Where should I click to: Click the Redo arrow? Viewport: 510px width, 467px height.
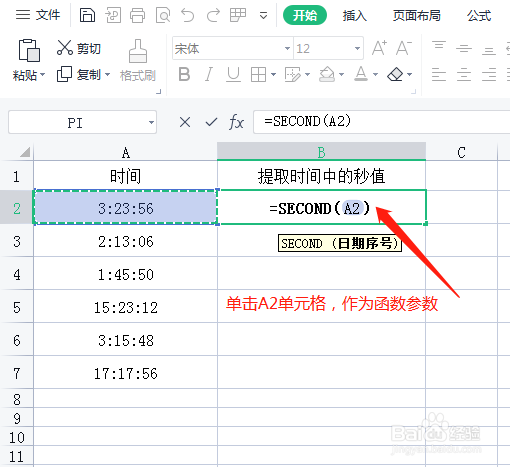pos(213,15)
